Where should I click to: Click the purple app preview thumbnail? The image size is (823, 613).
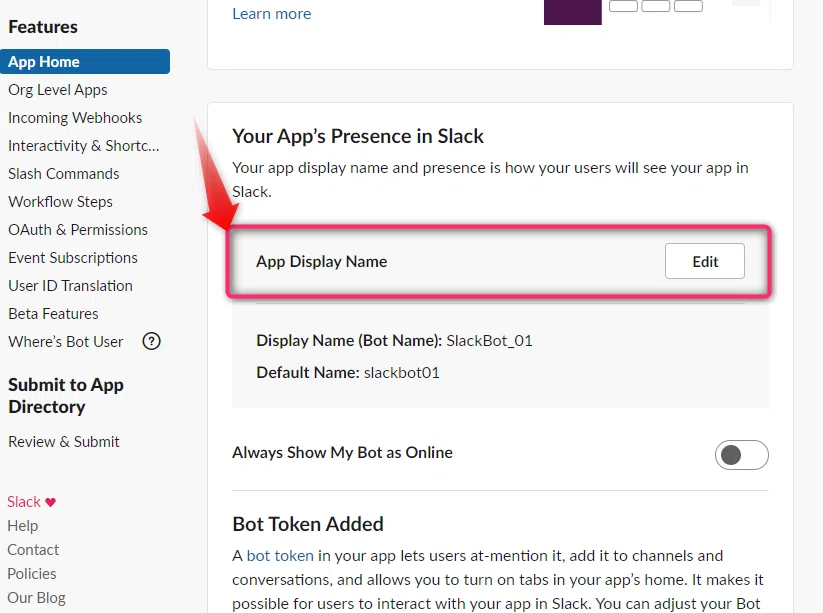tap(573, 12)
